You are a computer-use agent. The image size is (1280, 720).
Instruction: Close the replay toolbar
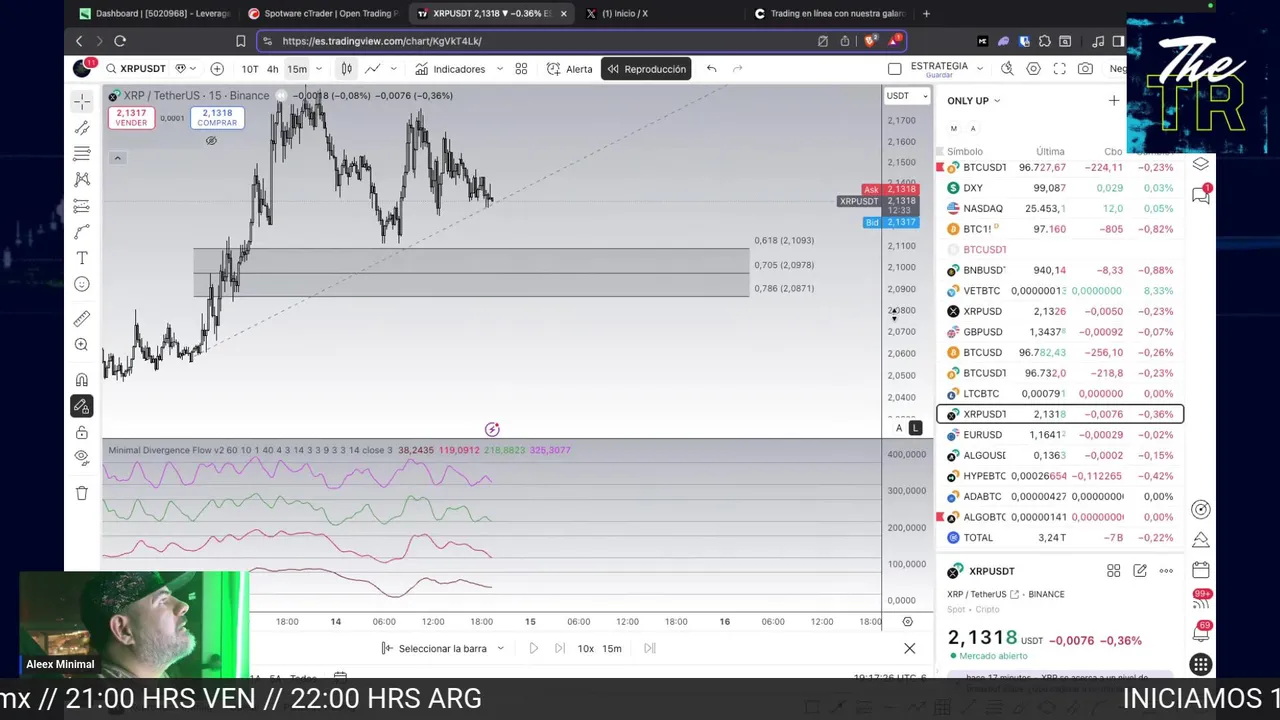click(x=909, y=649)
